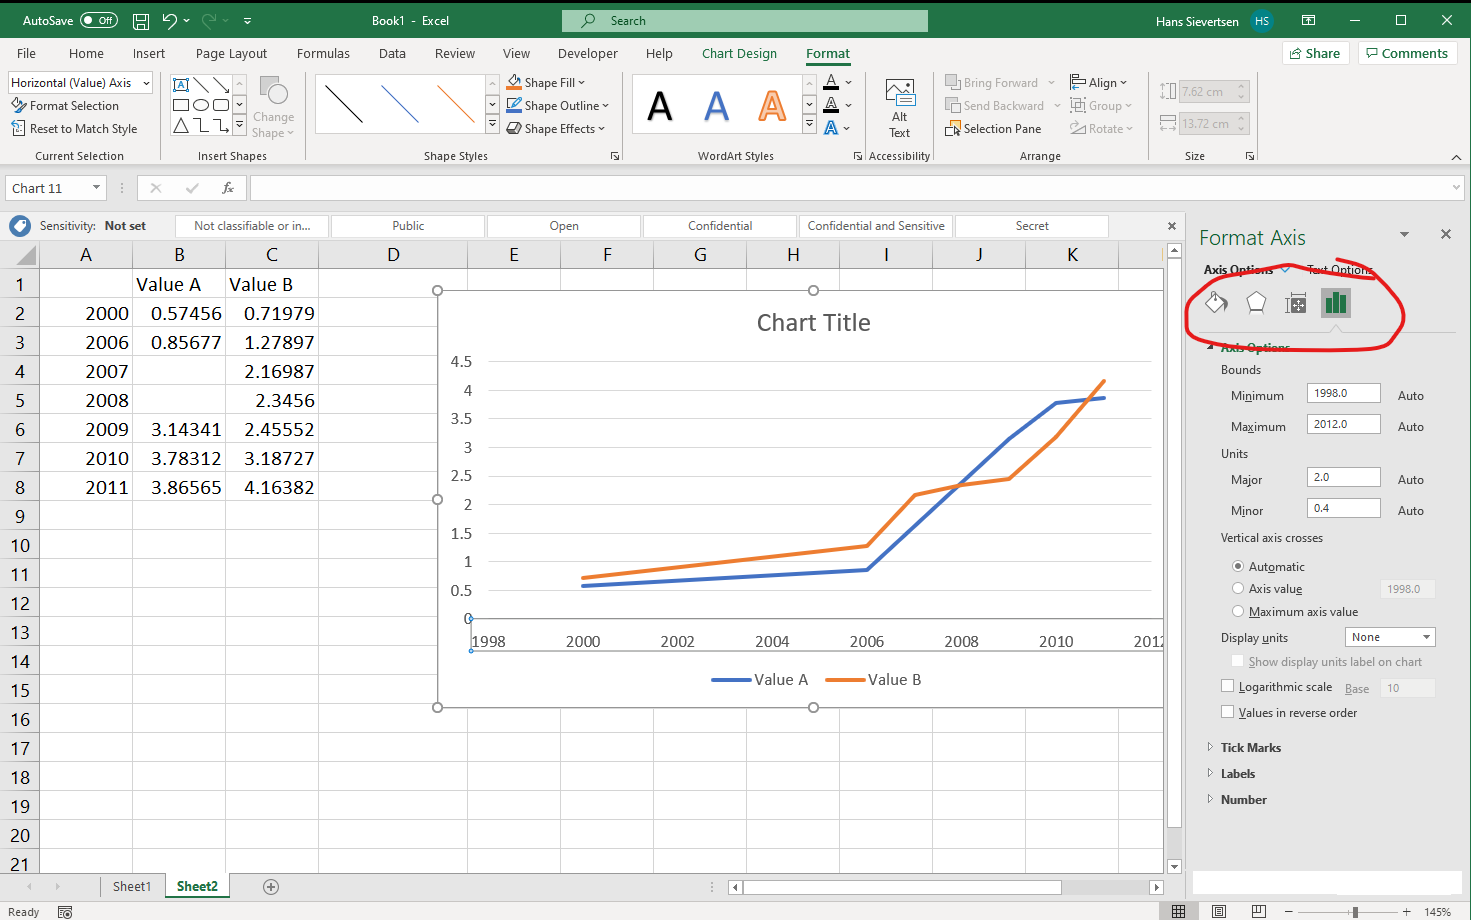Image resolution: width=1471 pixels, height=920 pixels.
Task: Click the Save icon in title bar
Action: coord(141,20)
